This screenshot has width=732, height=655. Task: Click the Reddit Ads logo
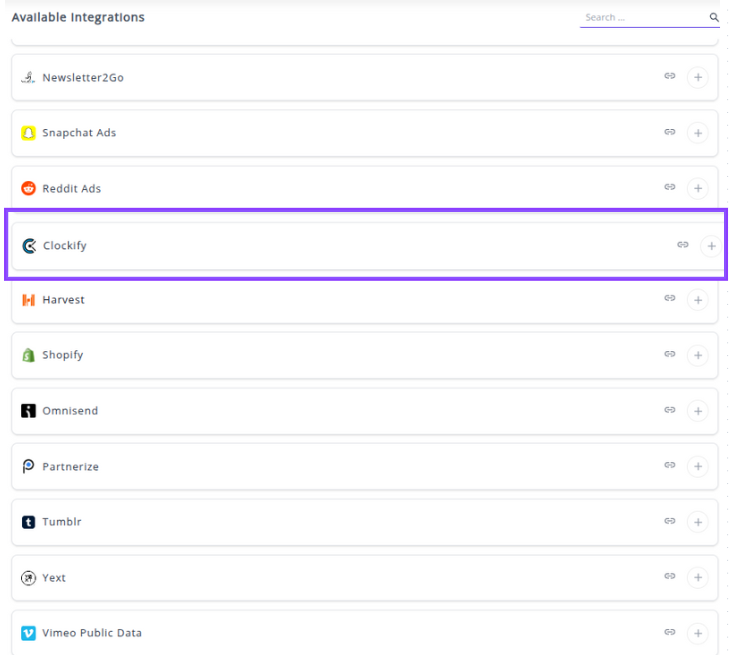(29, 188)
